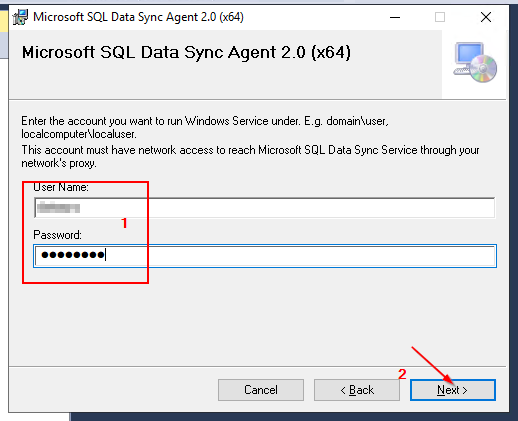Click the window title bar text
Image resolution: width=518 pixels, height=421 pixels.
(138, 17)
